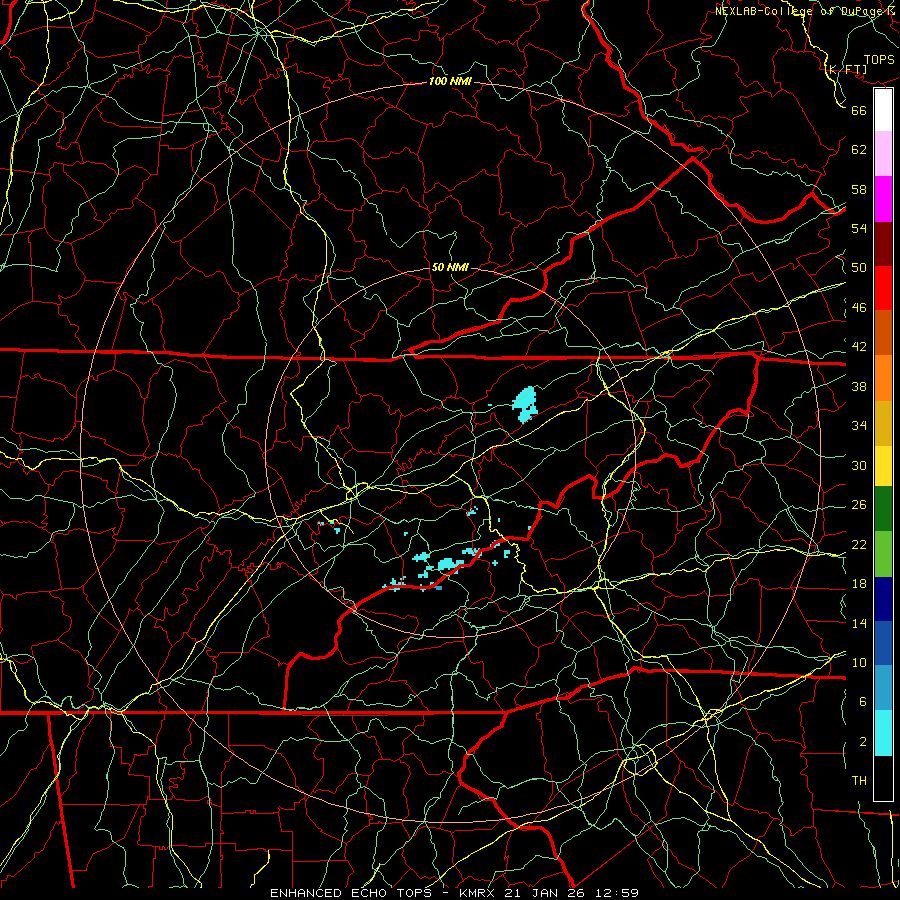The height and width of the screenshot is (900, 900).
Task: Click the legend value "30"
Action: (859, 465)
